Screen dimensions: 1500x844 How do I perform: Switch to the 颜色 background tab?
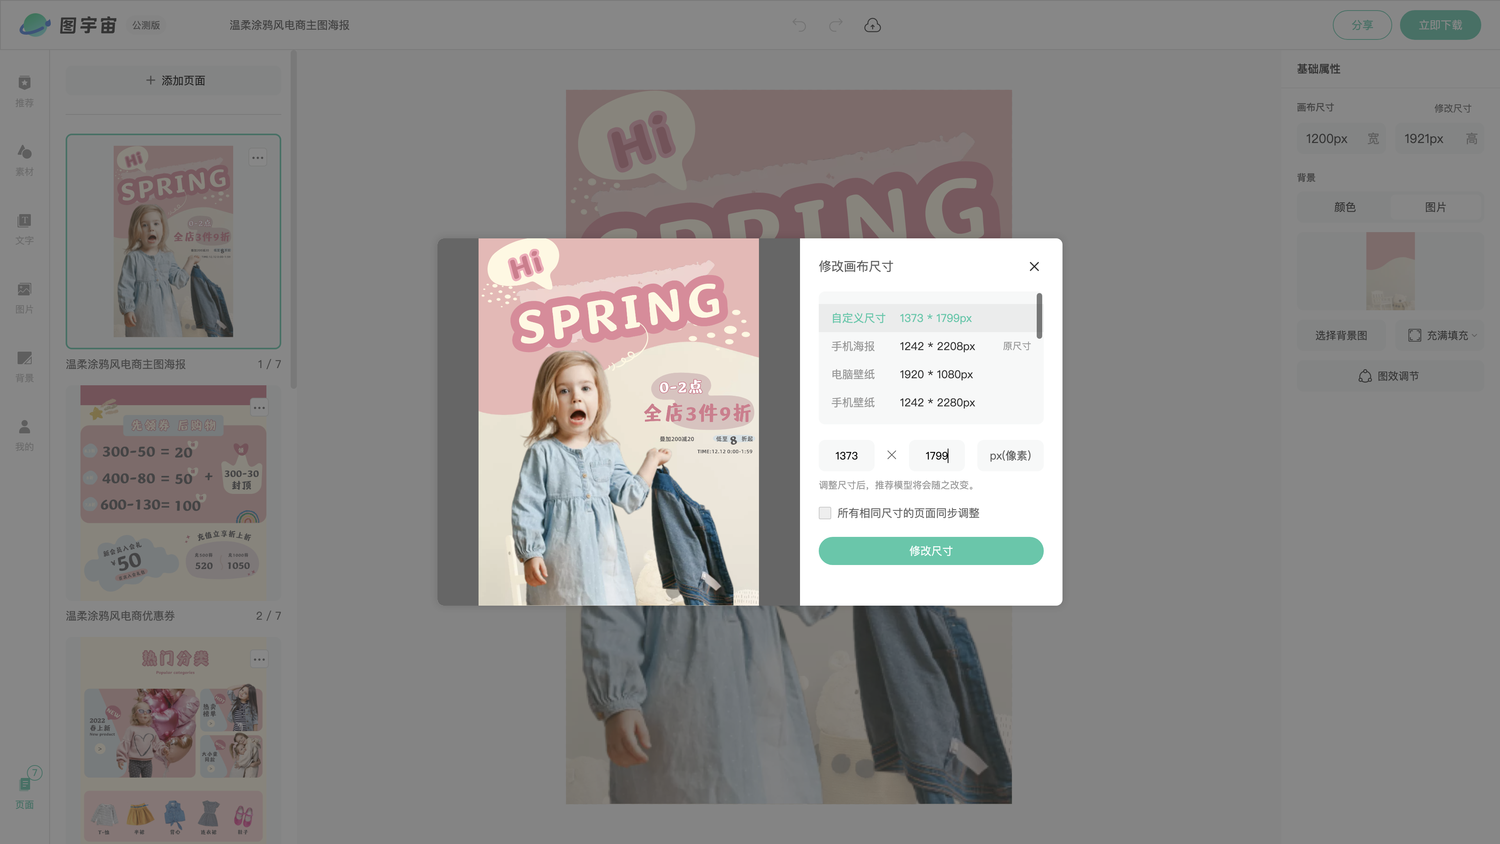1345,207
